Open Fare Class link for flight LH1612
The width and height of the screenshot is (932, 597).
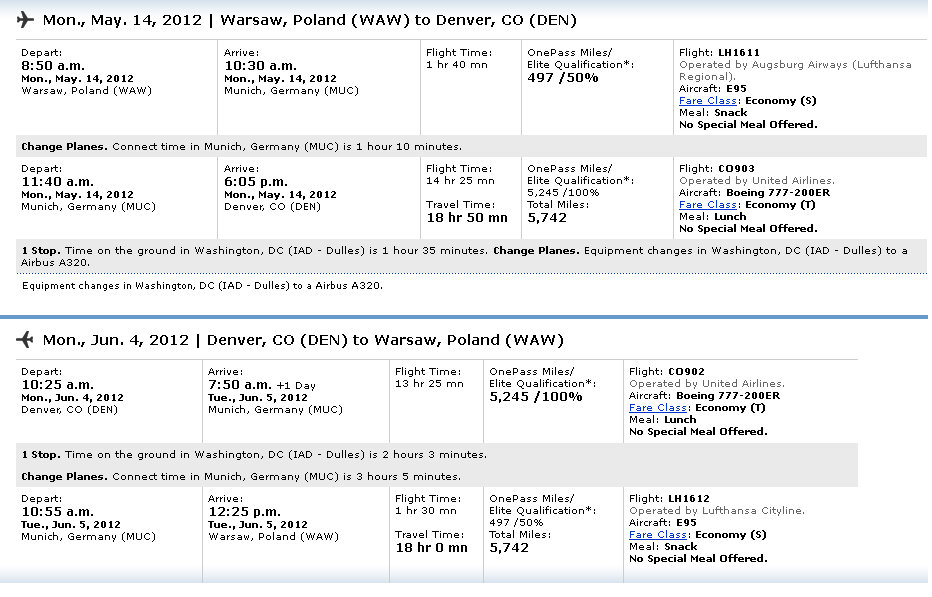click(658, 535)
